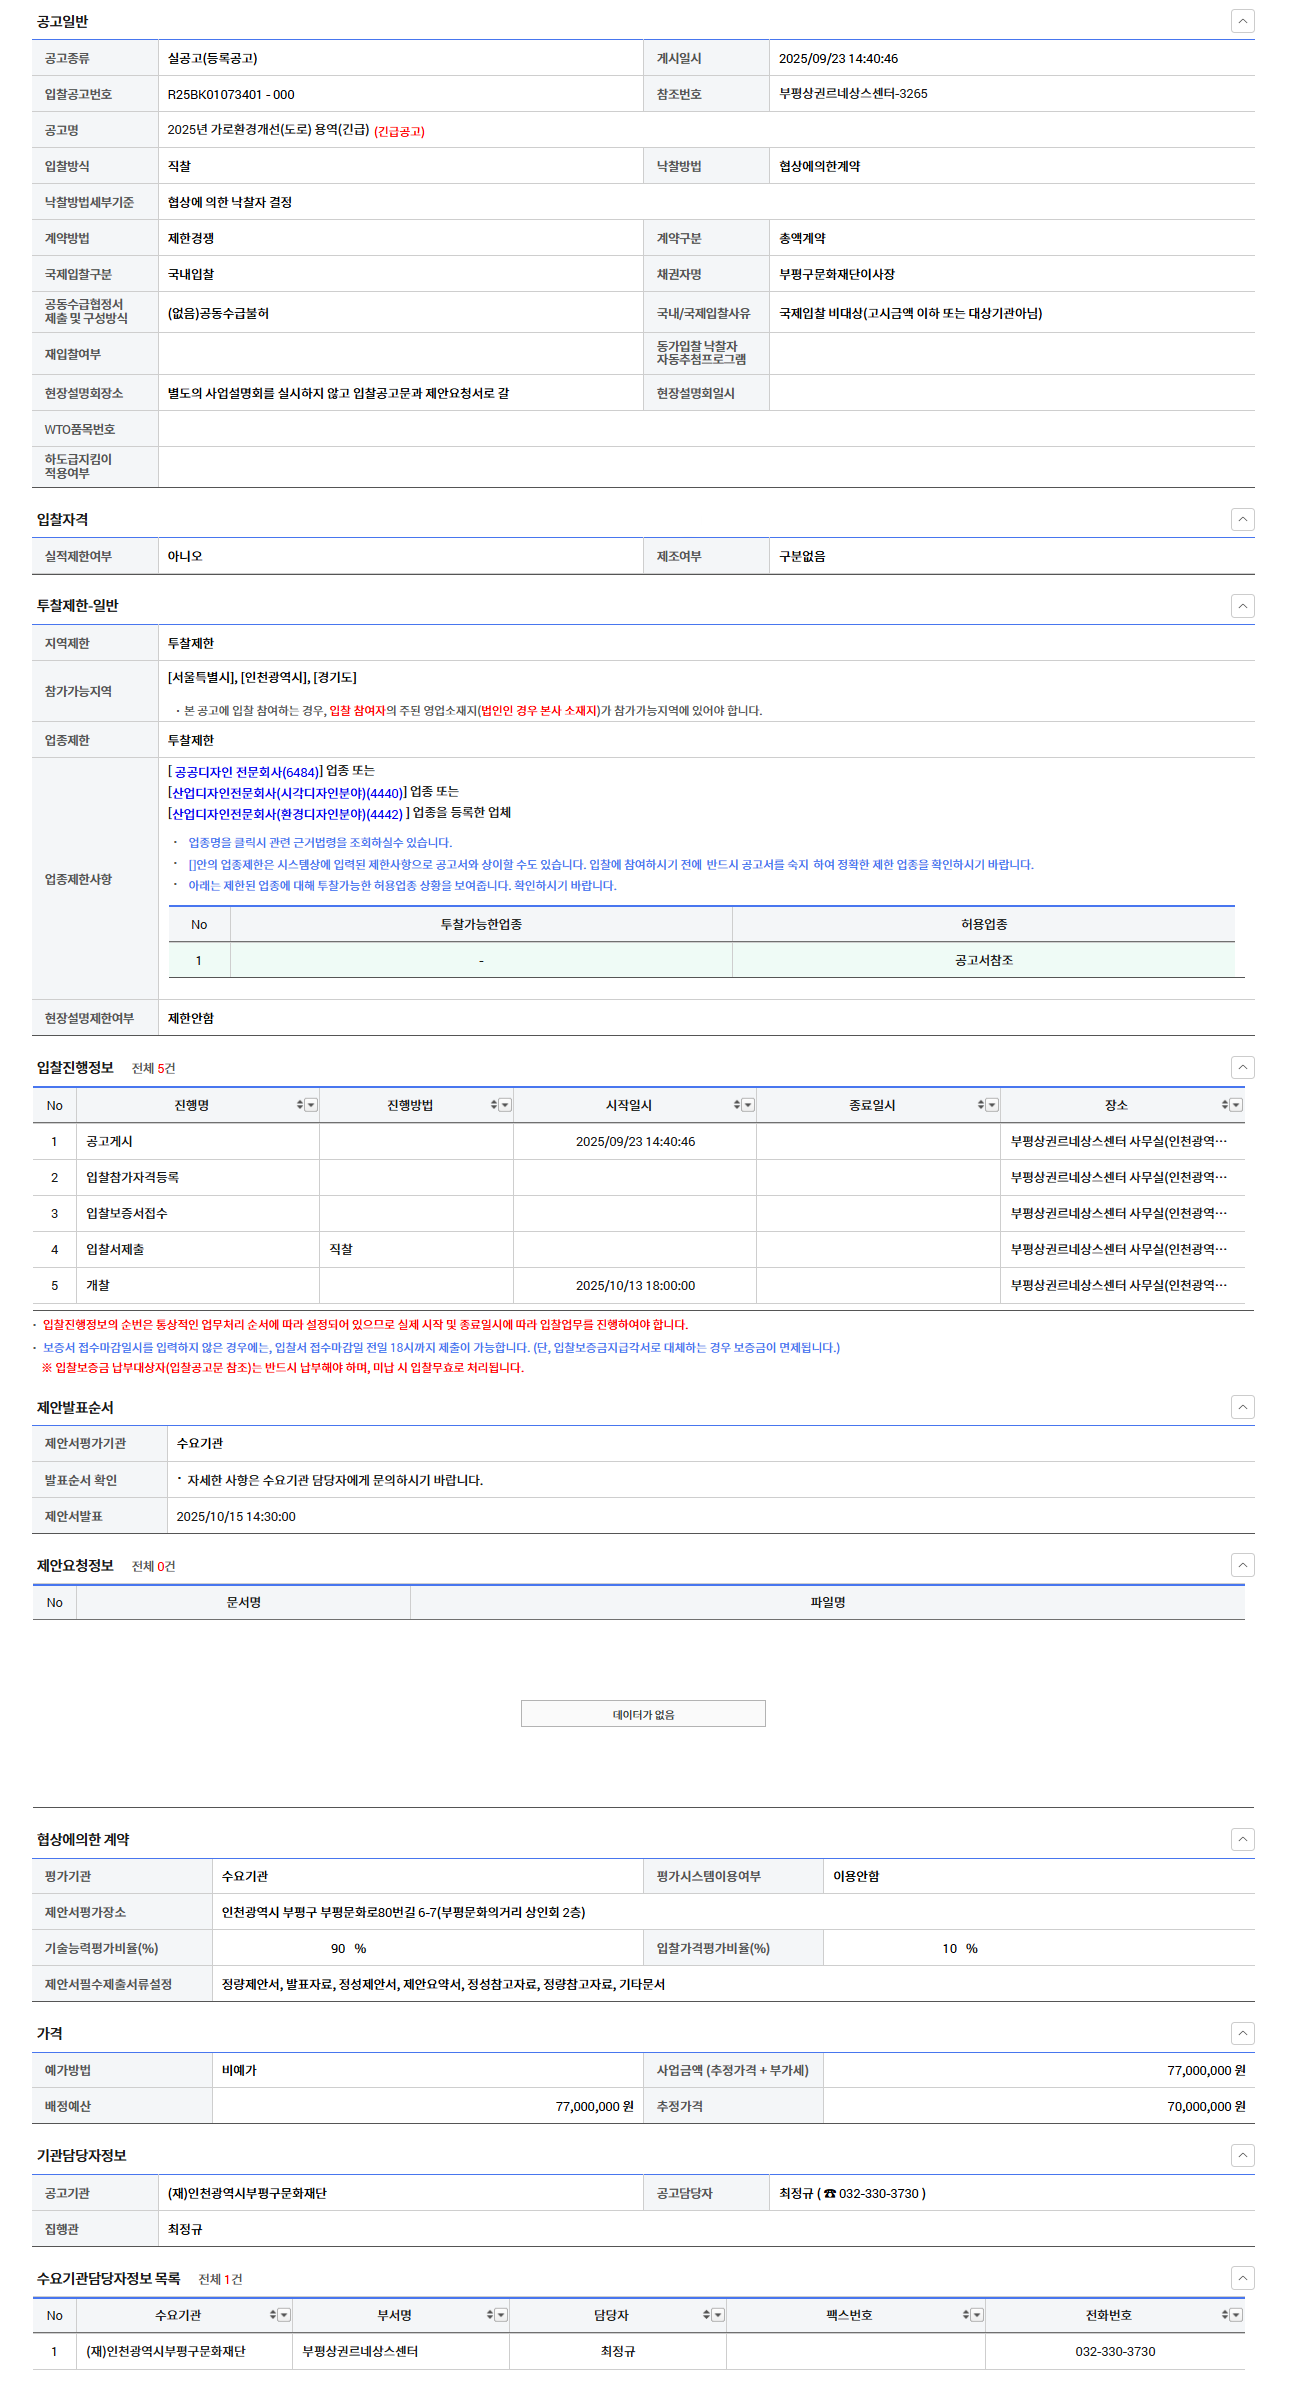This screenshot has height=2393, width=1295.
Task: Collapse the 협상에의한 계약 section
Action: (x=1242, y=1839)
